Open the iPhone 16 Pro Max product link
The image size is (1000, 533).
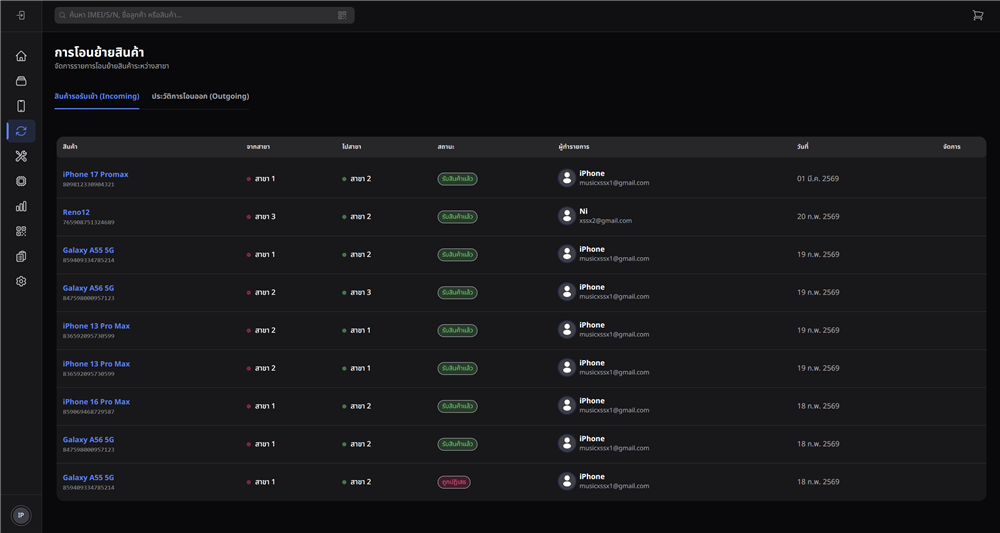[96, 402]
